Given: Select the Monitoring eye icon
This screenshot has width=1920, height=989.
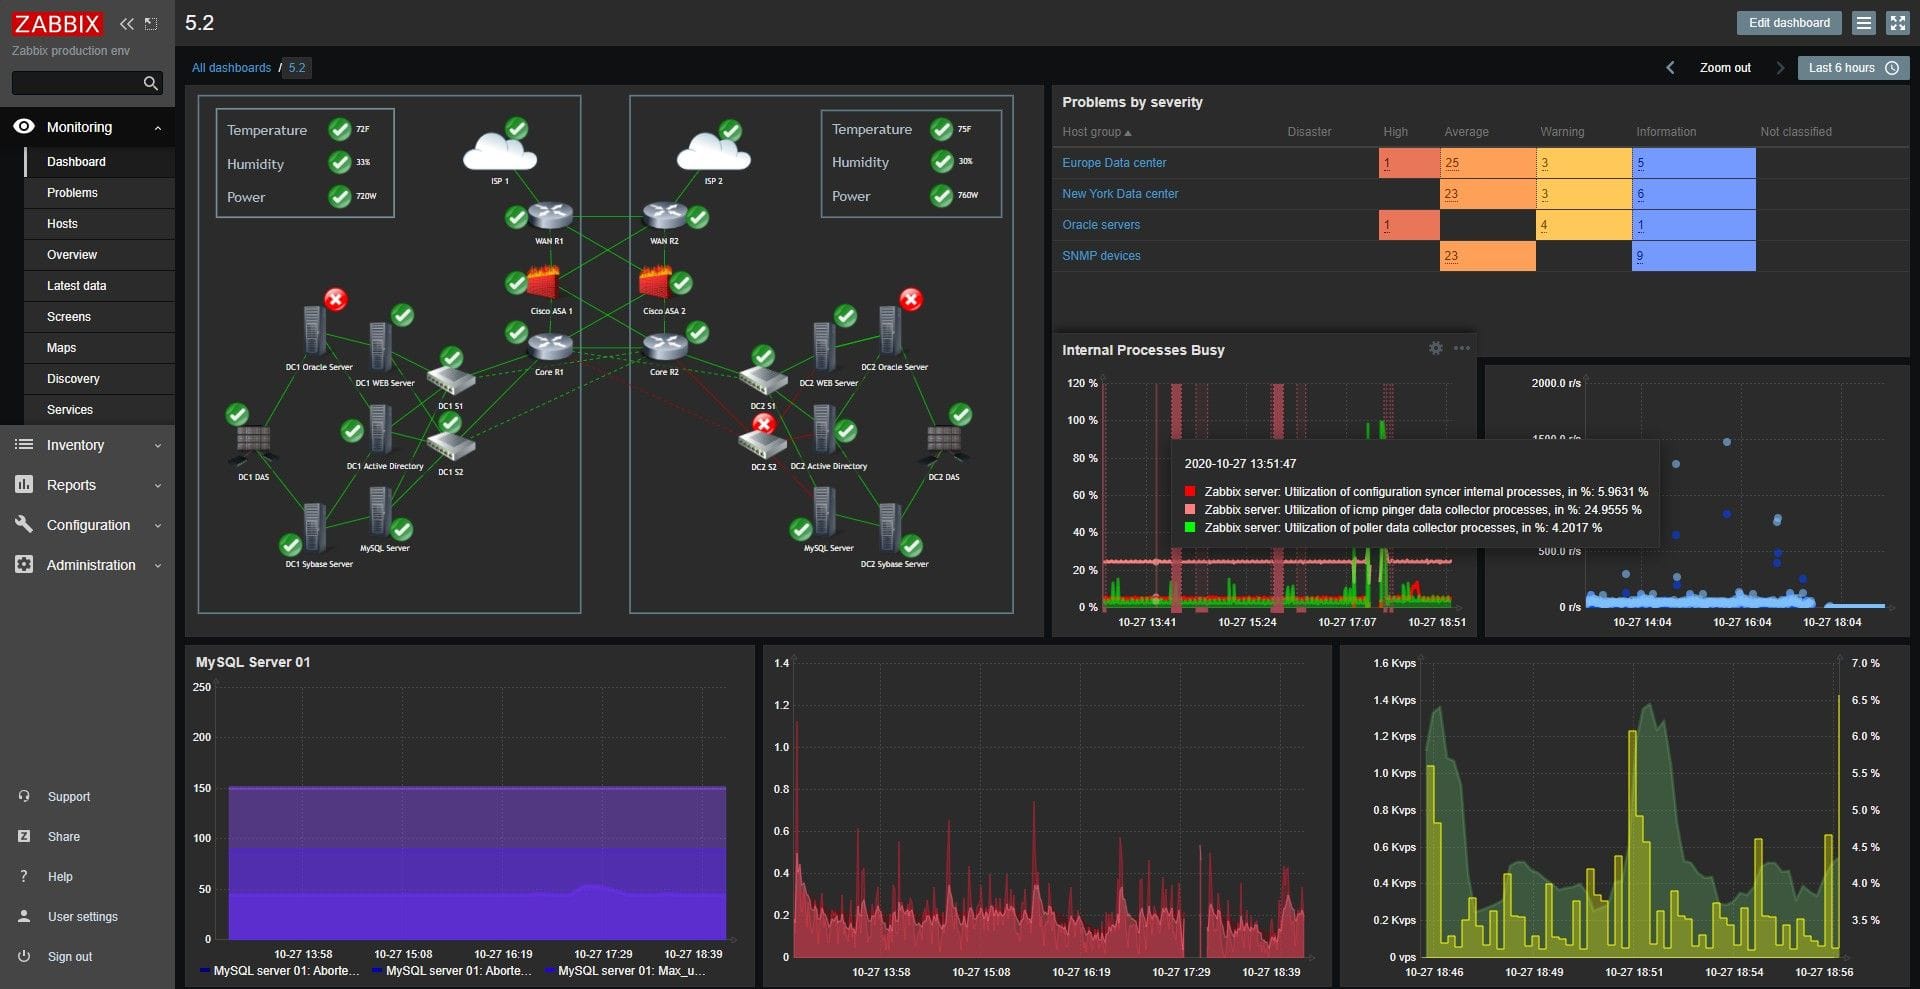Looking at the screenshot, I should pos(22,127).
